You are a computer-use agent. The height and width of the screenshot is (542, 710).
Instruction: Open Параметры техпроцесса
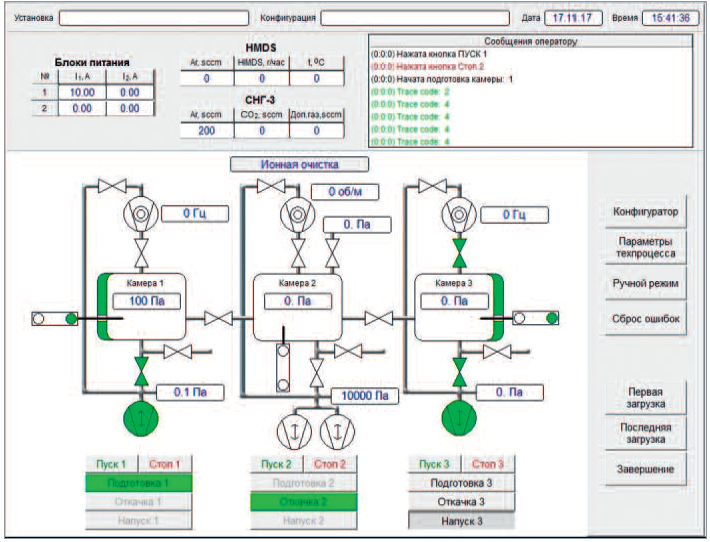646,247
